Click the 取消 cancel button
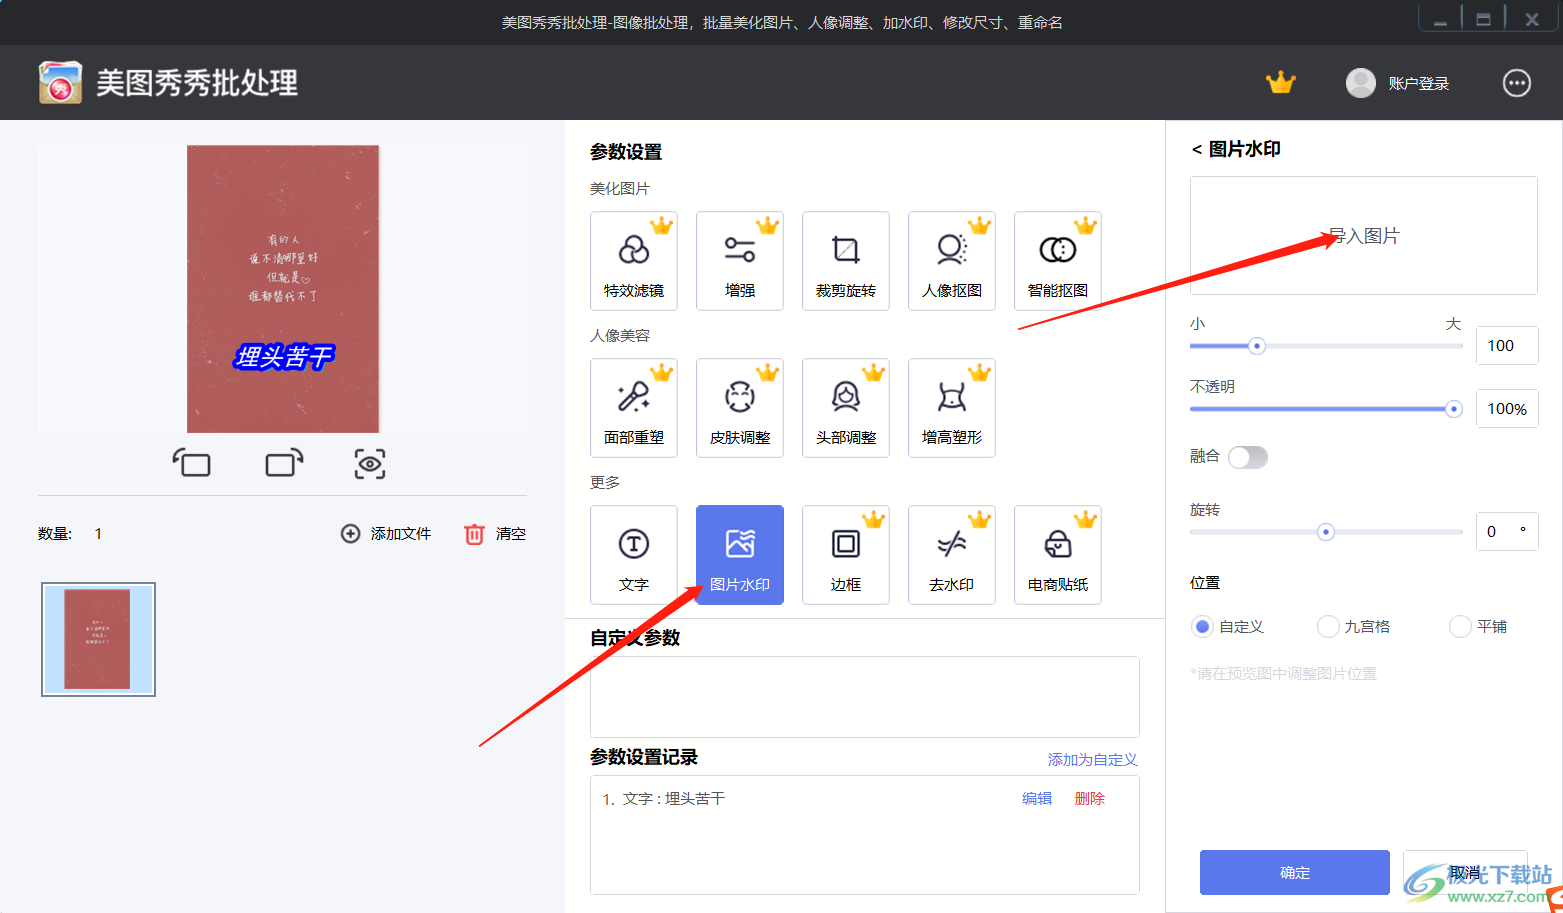 click(1465, 872)
